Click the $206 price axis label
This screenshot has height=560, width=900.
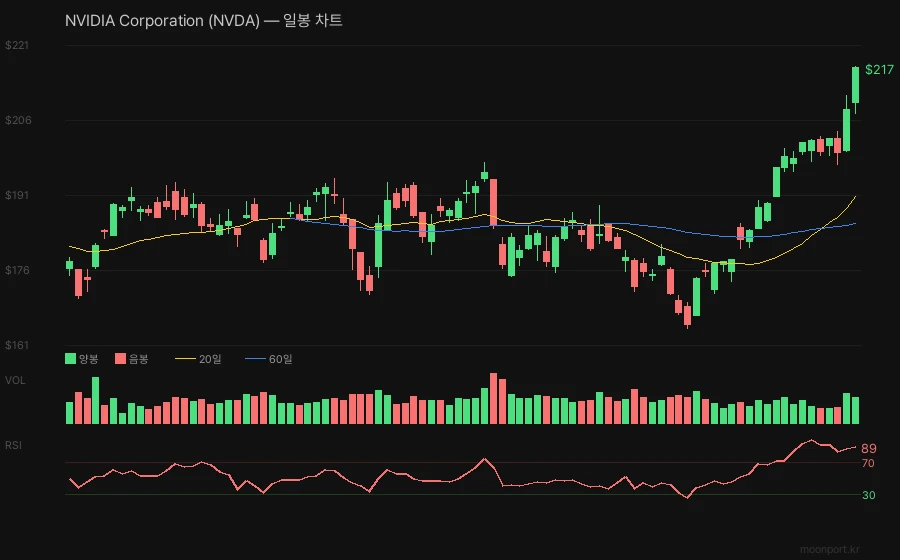[x=17, y=120]
